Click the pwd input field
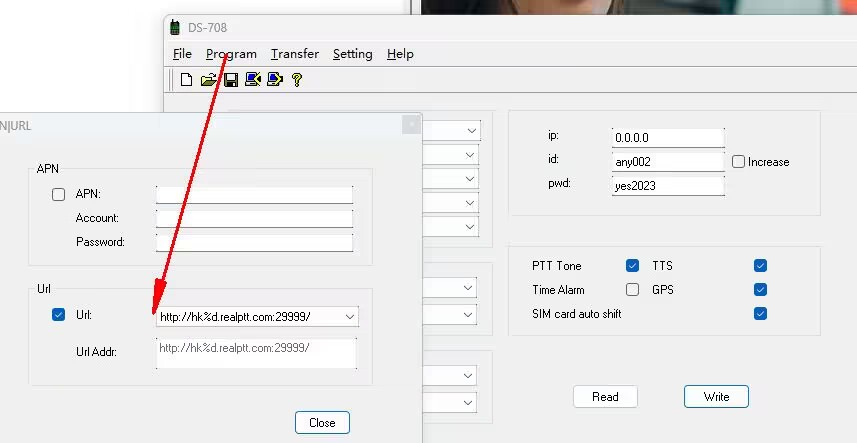 coord(667,185)
